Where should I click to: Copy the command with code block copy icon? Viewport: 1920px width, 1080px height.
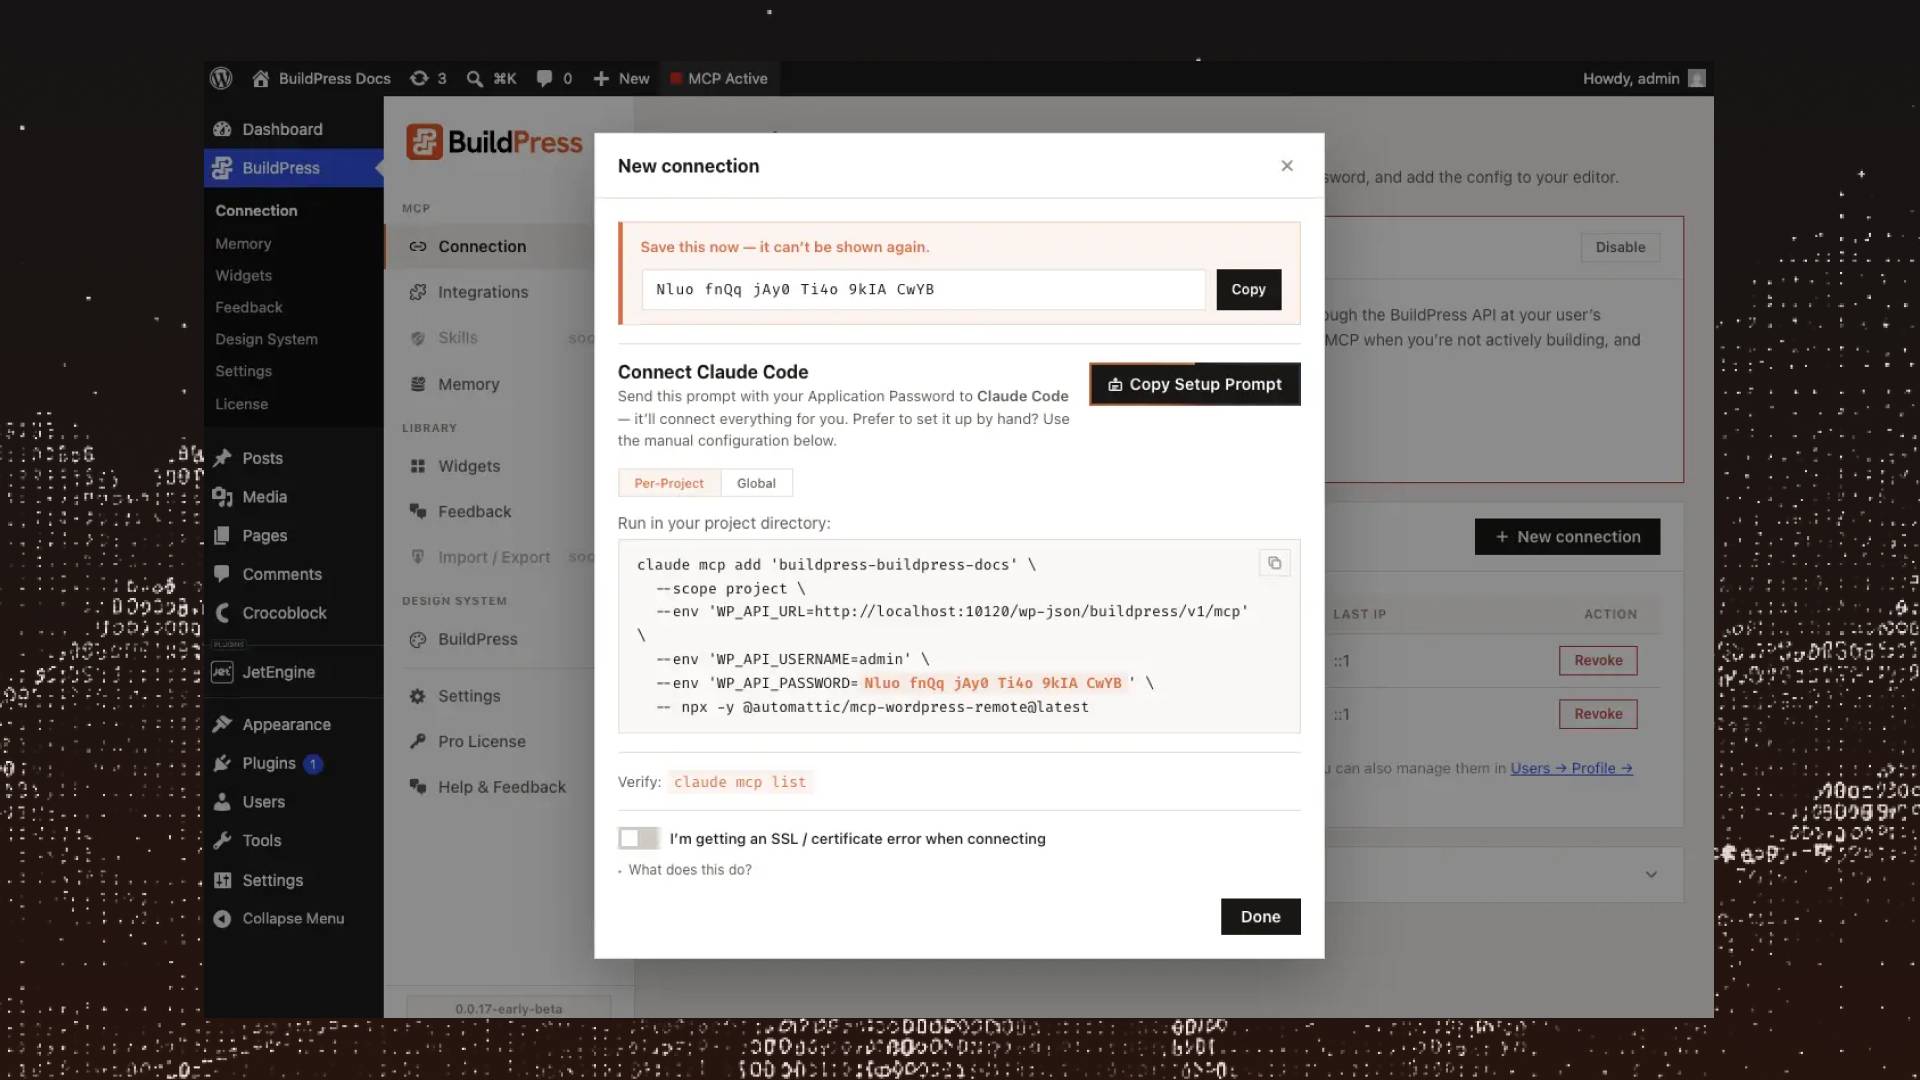[x=1274, y=563]
